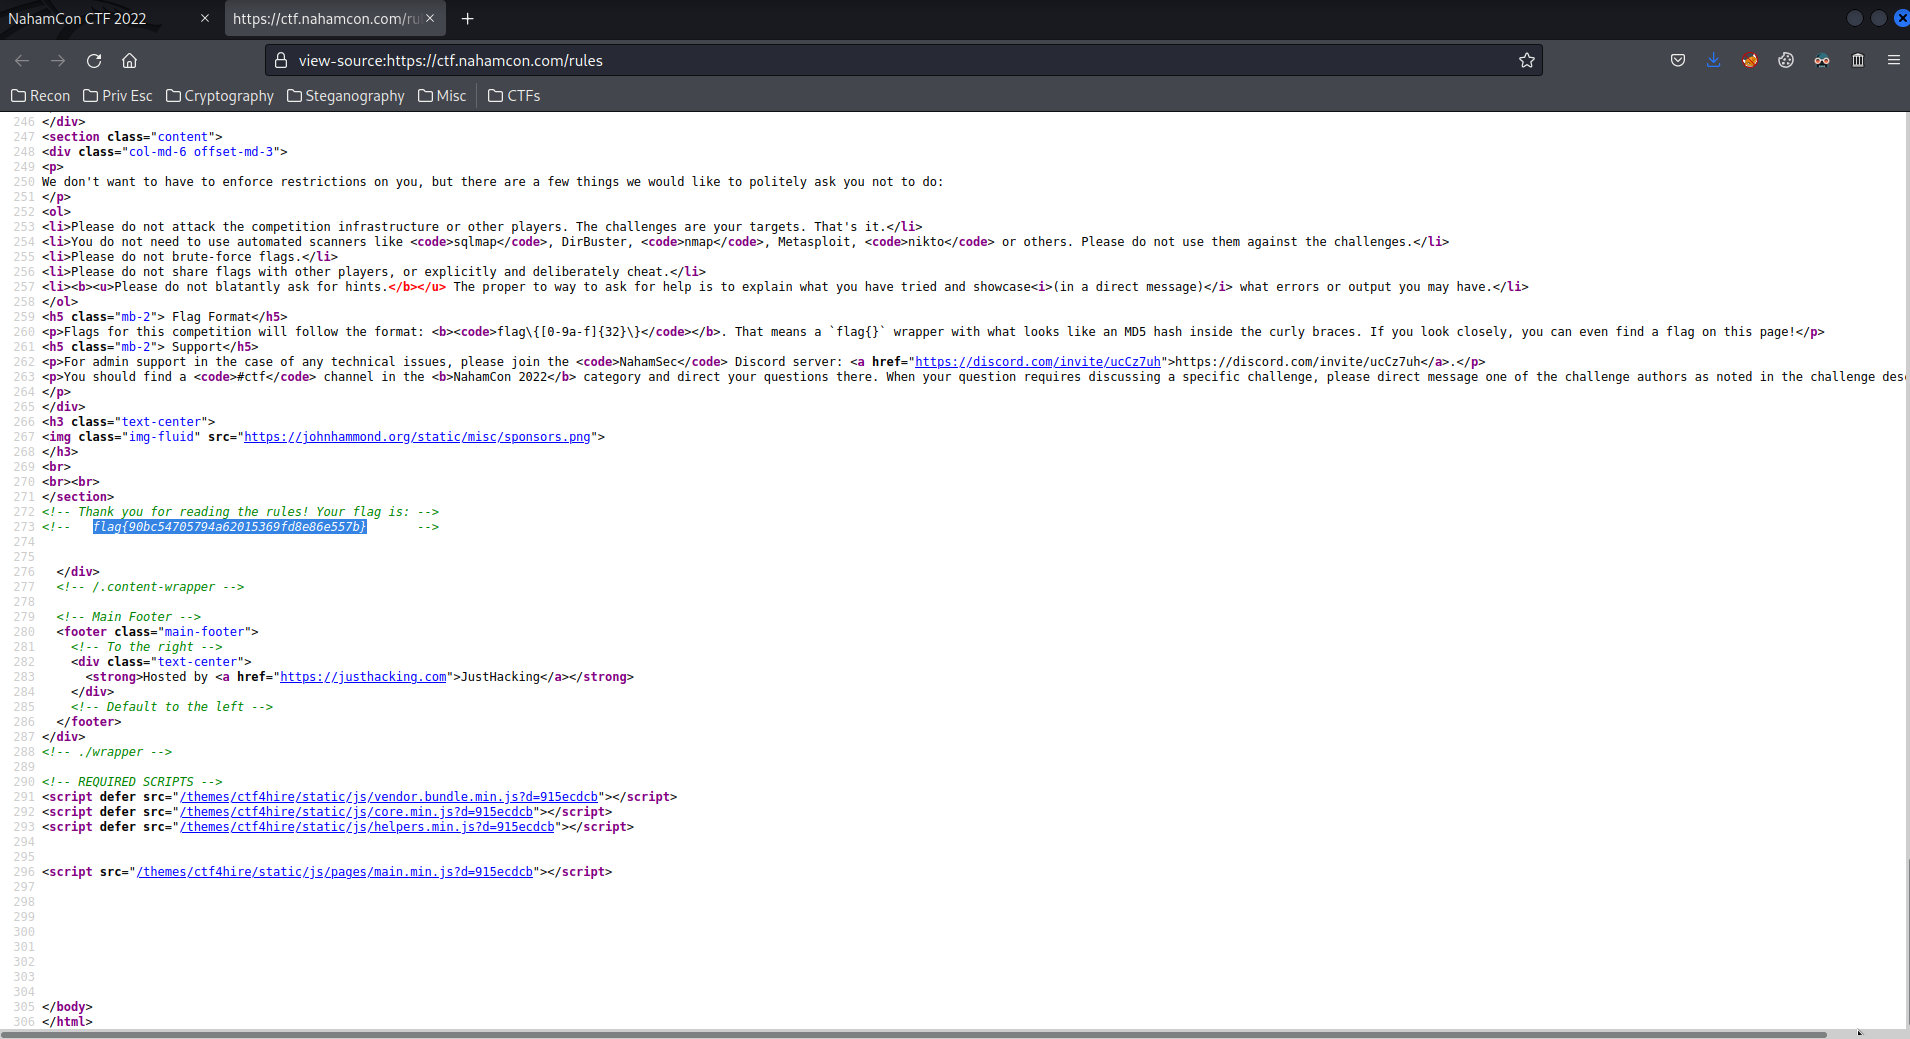1910x1039 pixels.
Task: Click the 'Default to the left' comment
Action: click(172, 707)
